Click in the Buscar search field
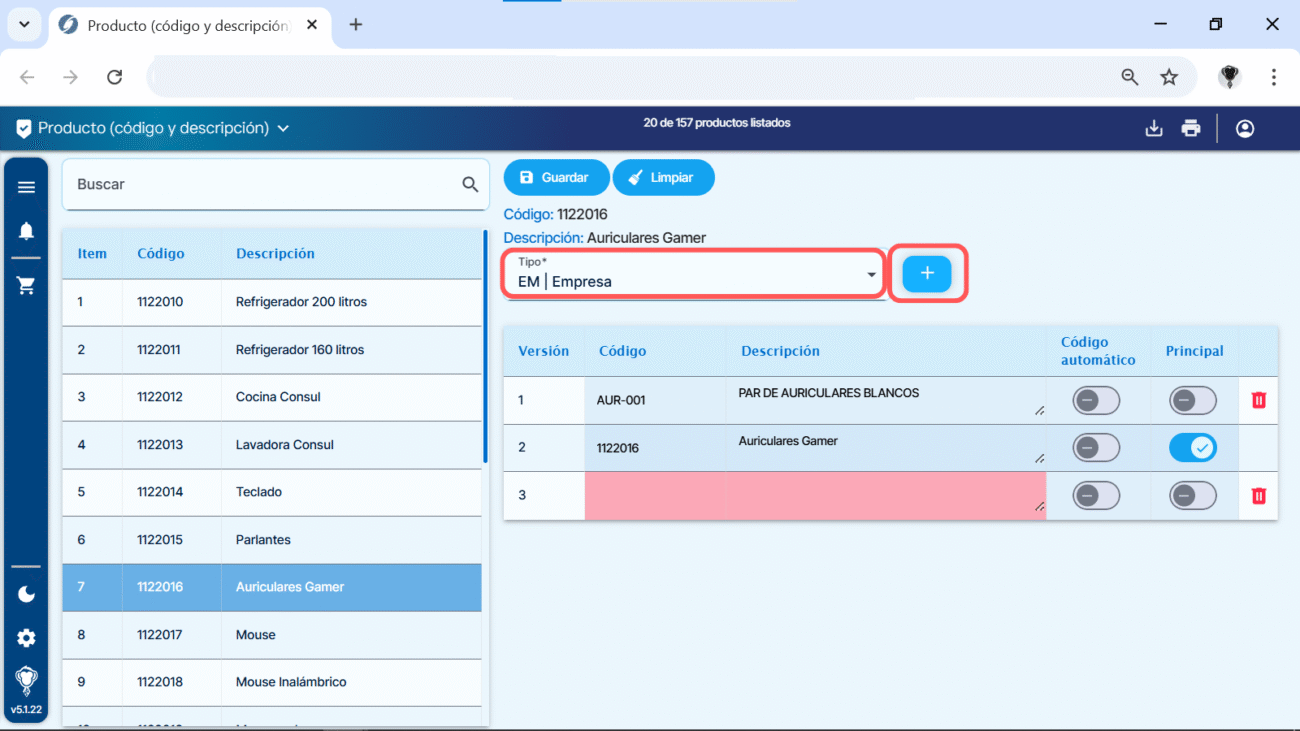Screen dimensions: 1300x731 click(x=262, y=185)
